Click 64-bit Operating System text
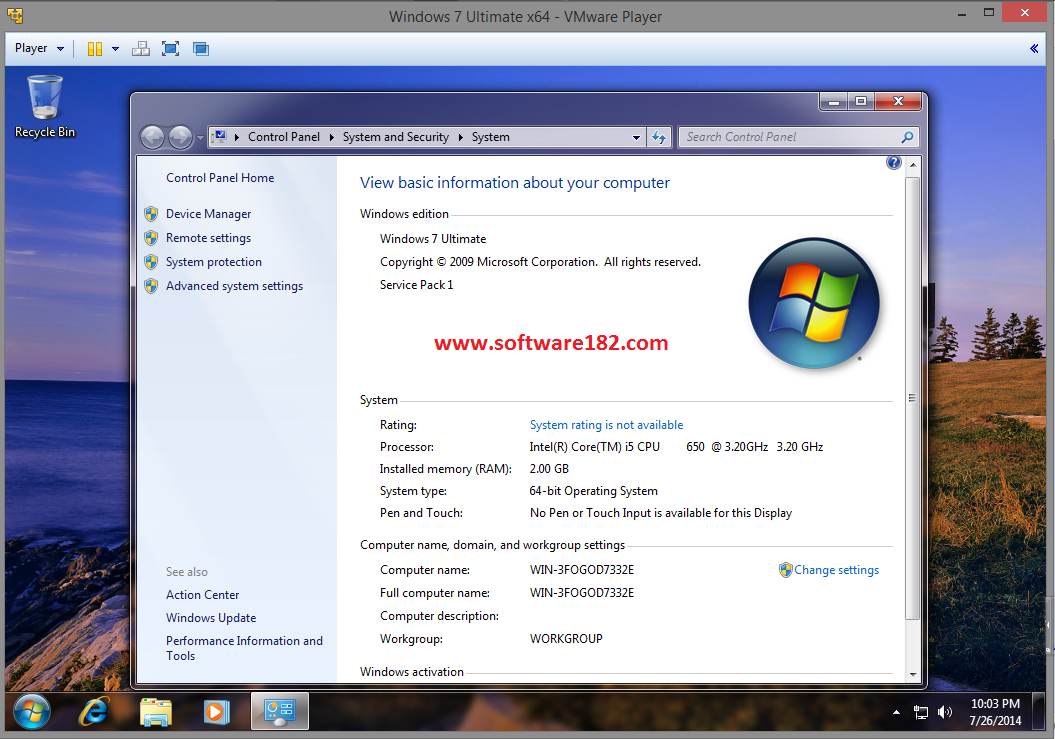 click(x=593, y=491)
